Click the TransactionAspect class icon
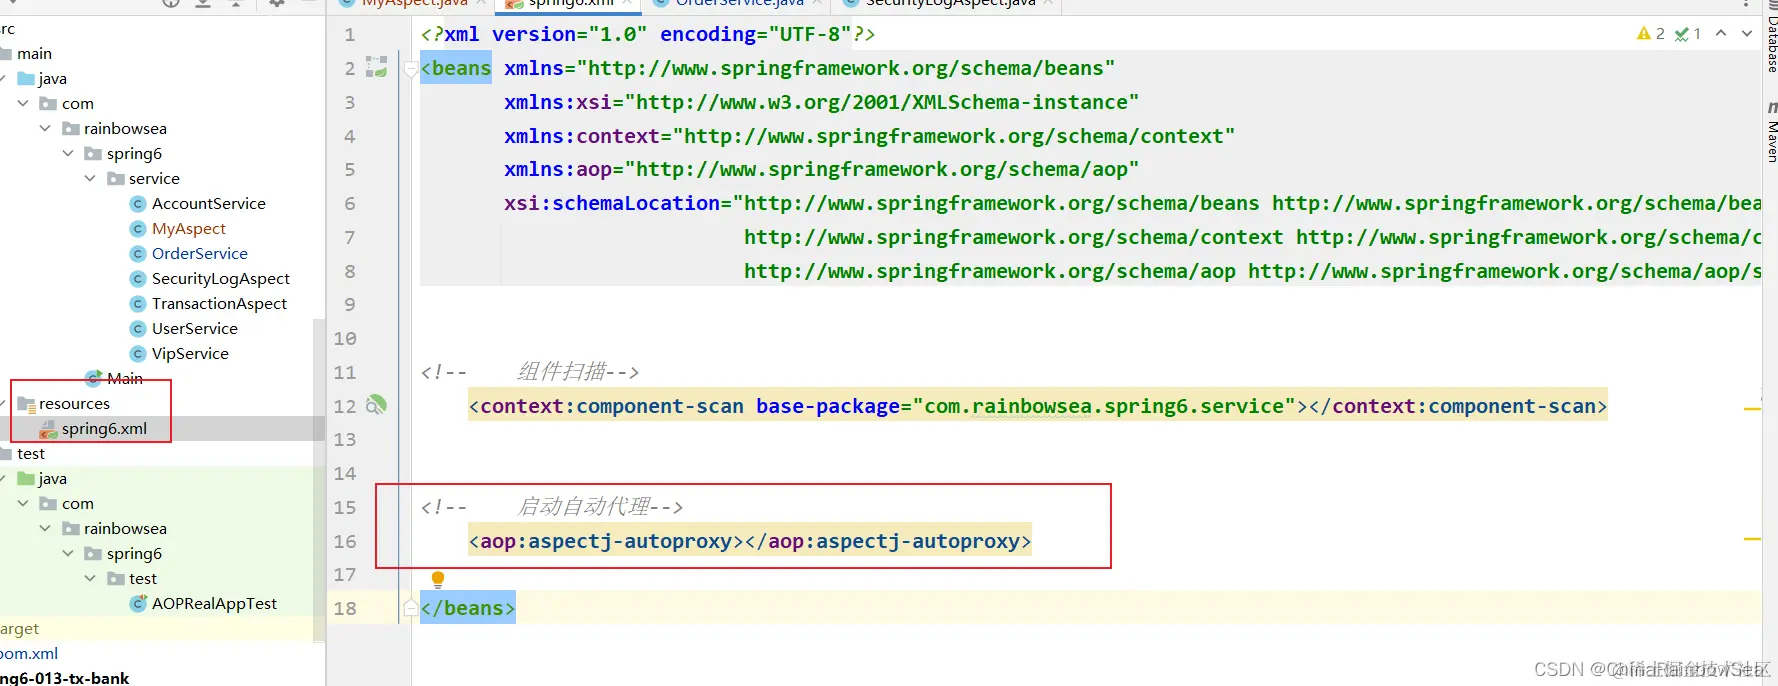The image size is (1778, 686). point(138,303)
